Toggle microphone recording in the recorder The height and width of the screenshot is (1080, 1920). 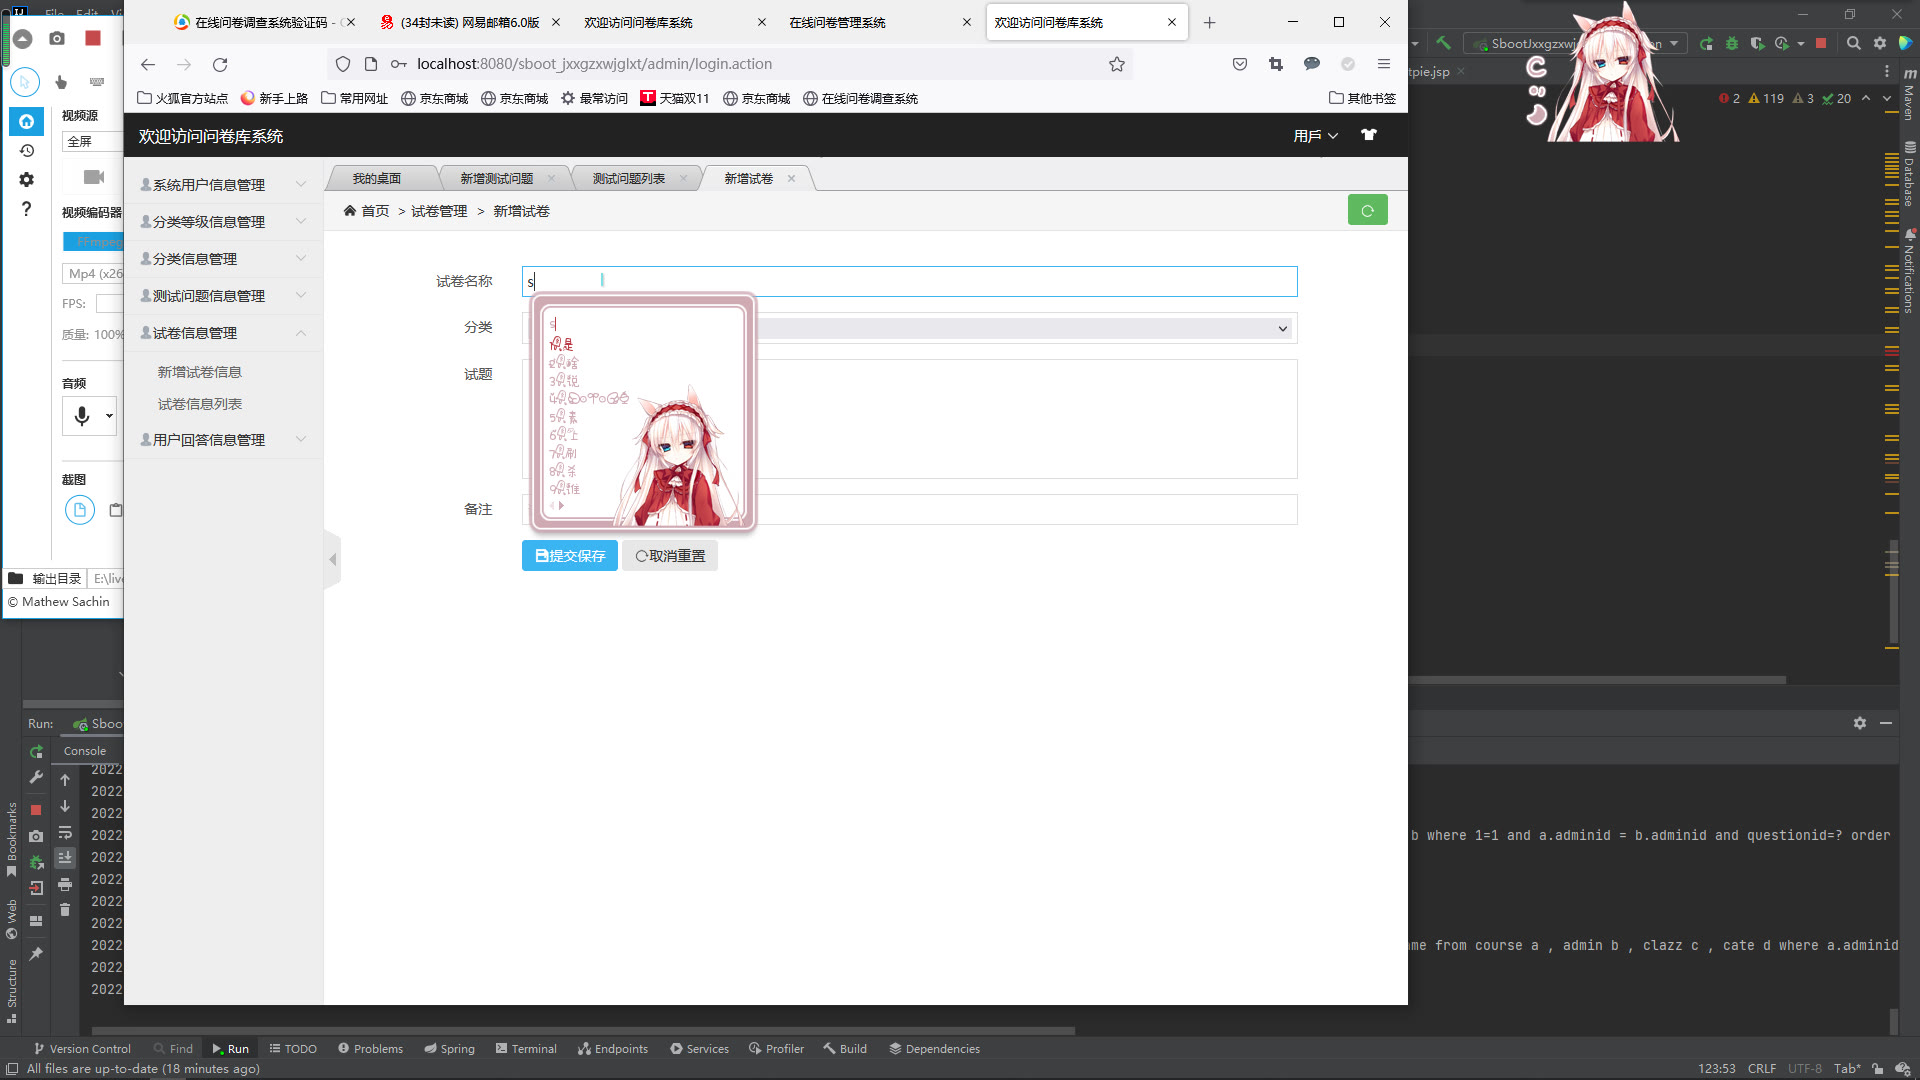coord(82,415)
